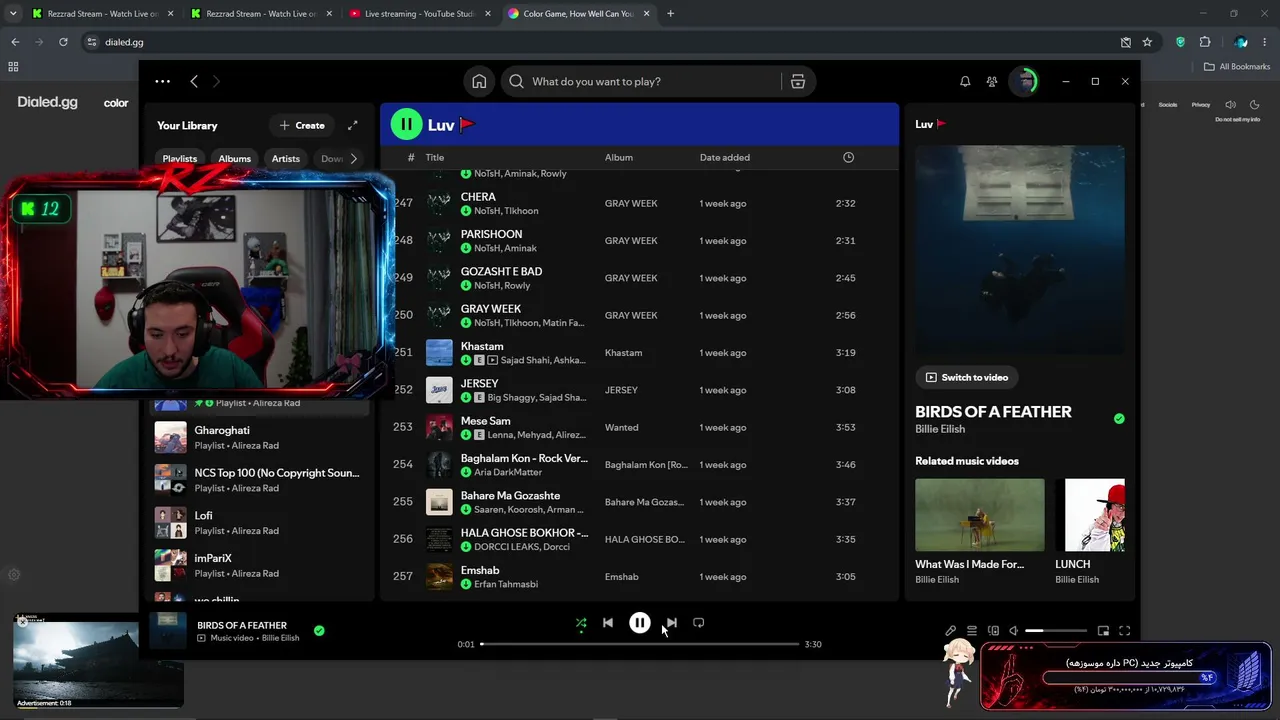Expand Your Library to full view
The height and width of the screenshot is (720, 1280).
(x=352, y=125)
